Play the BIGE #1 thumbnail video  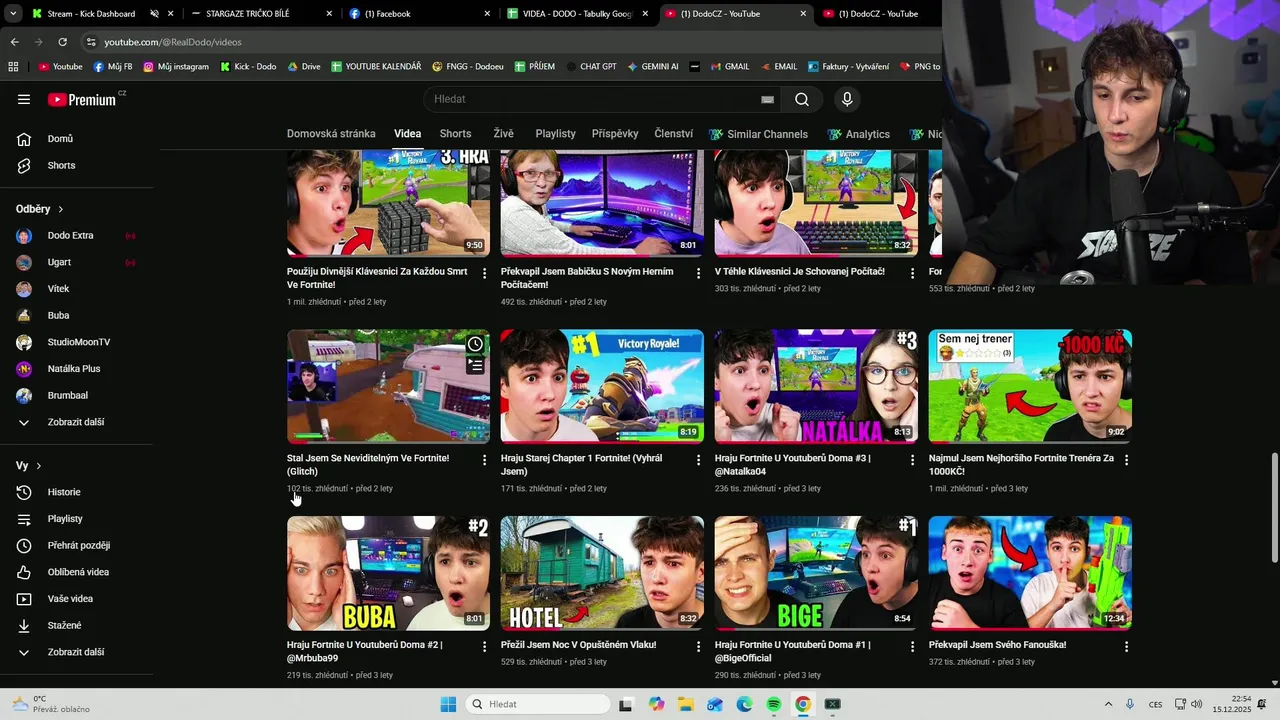tap(816, 573)
